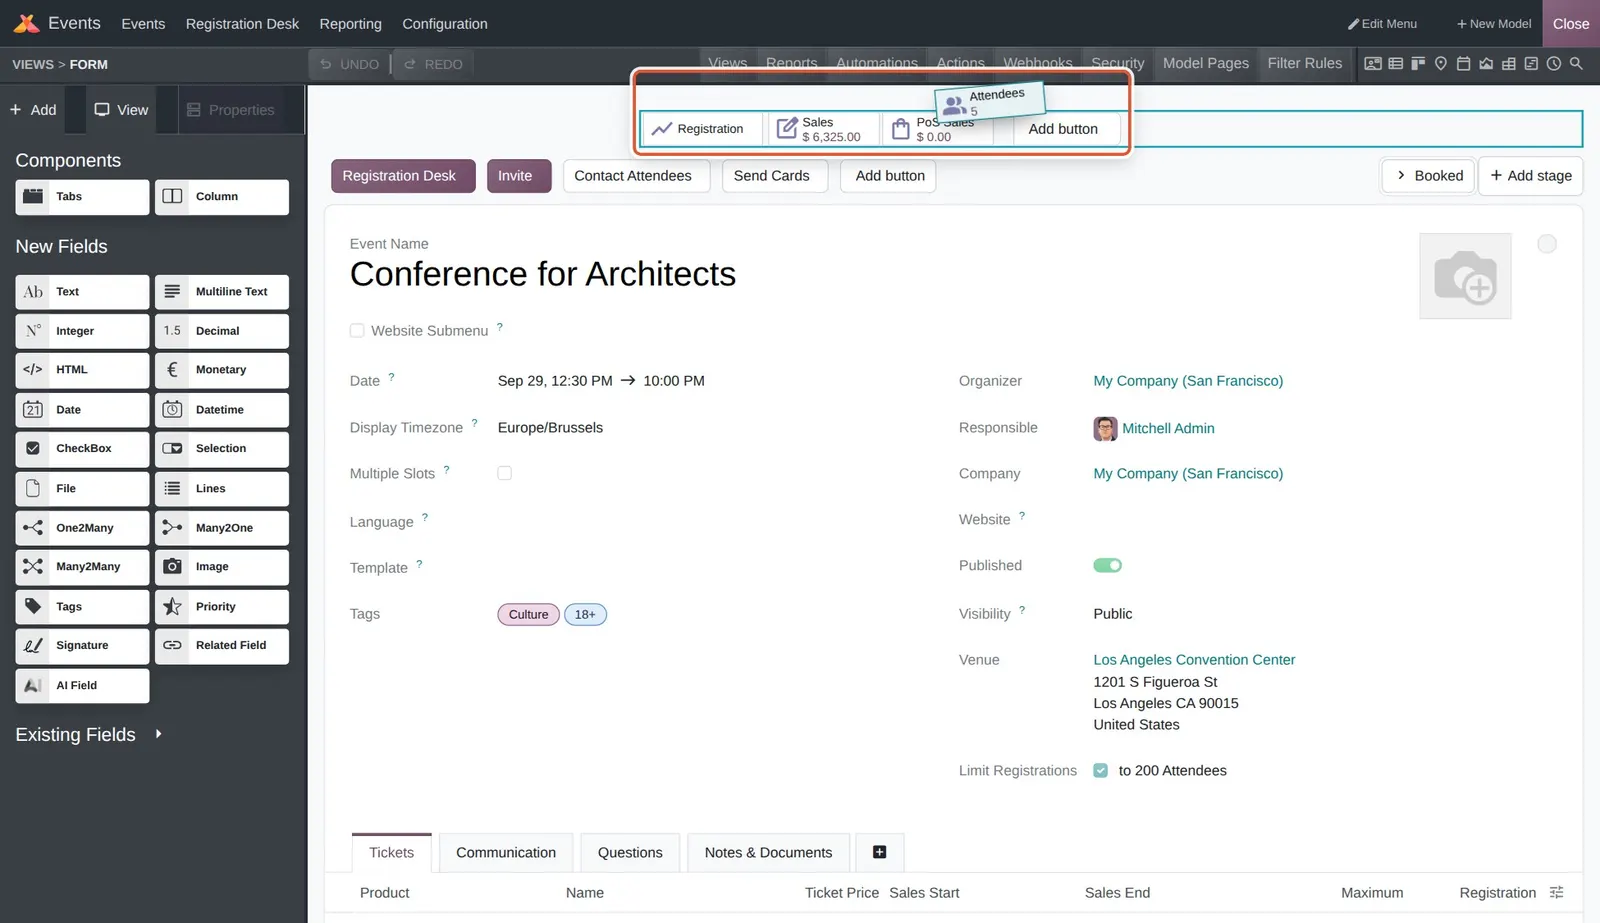
Task: Open the ticket table column options icon
Action: (1556, 893)
